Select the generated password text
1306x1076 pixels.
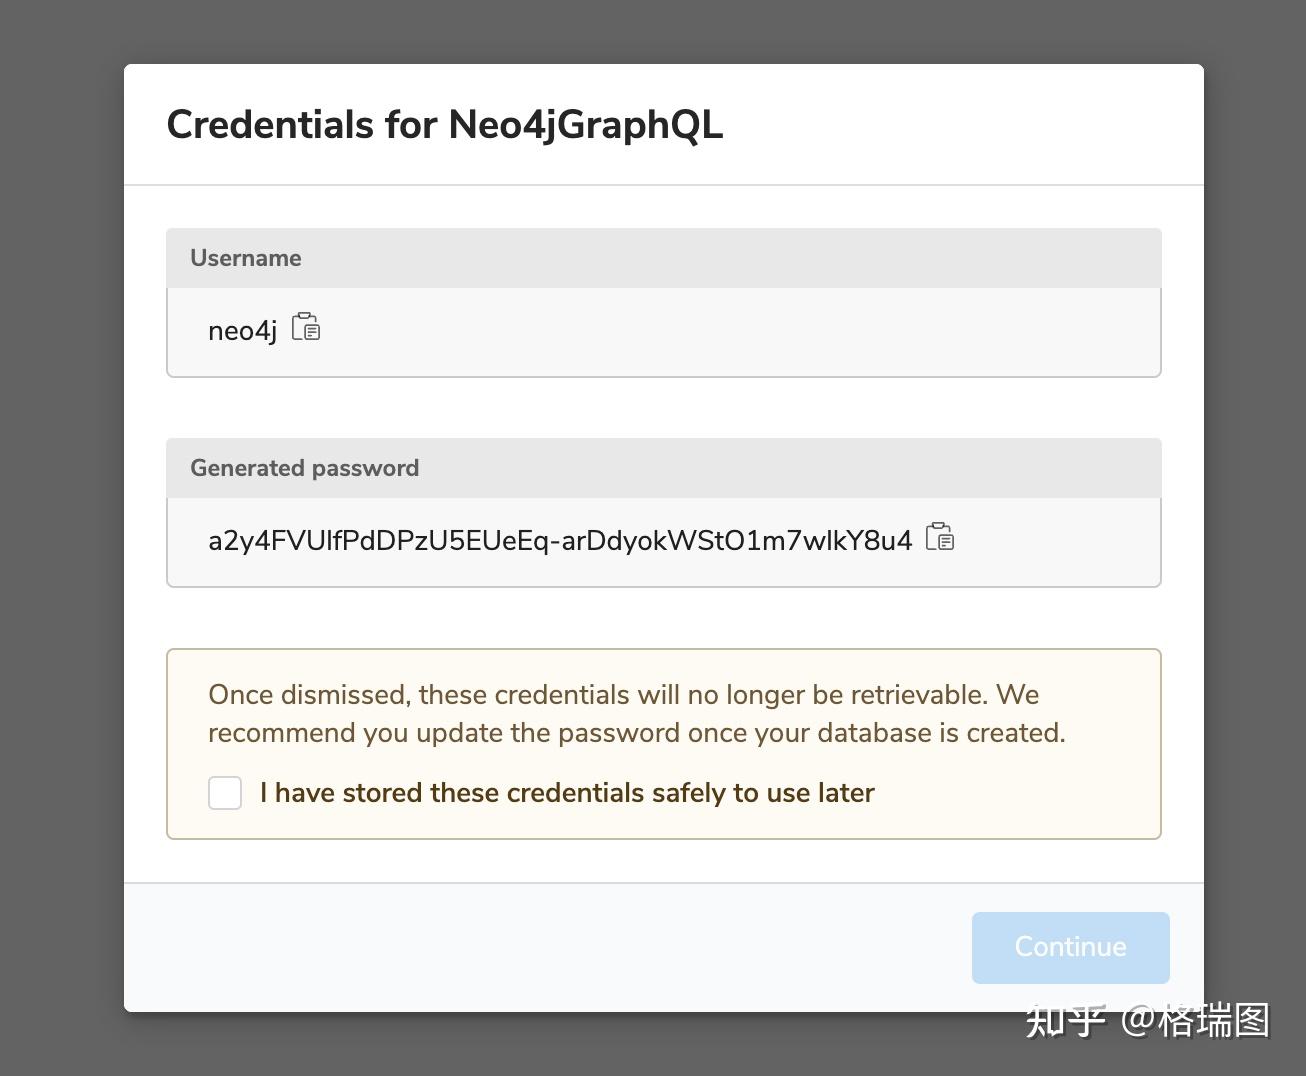tap(560, 539)
